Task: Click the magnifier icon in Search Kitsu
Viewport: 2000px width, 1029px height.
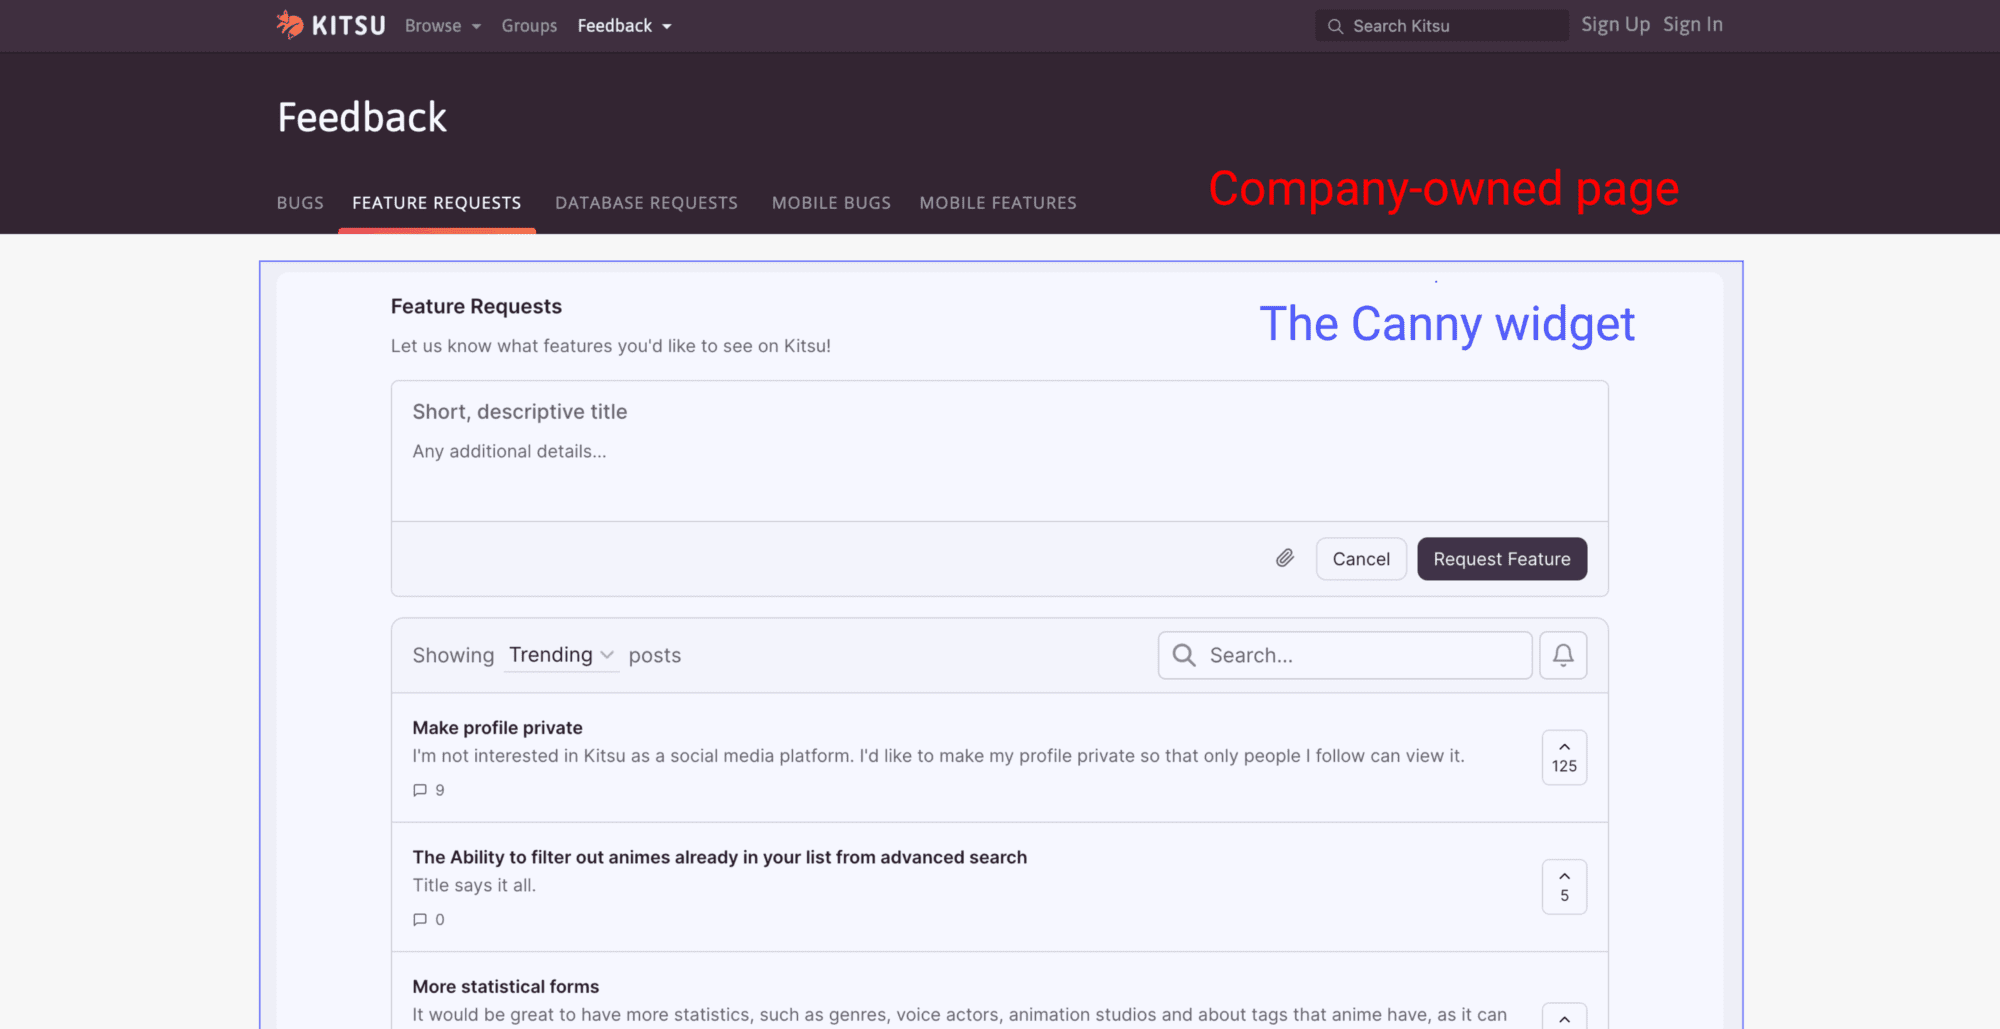Action: (x=1335, y=26)
